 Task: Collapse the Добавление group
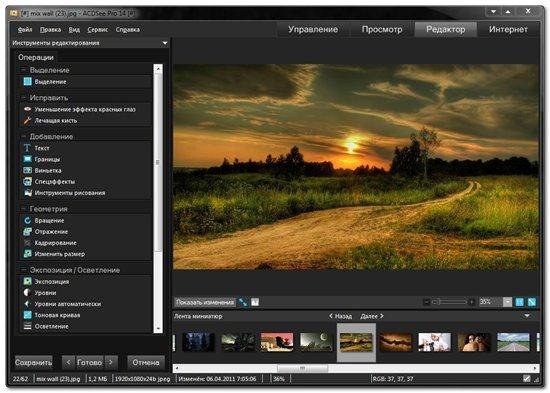(x=24, y=136)
